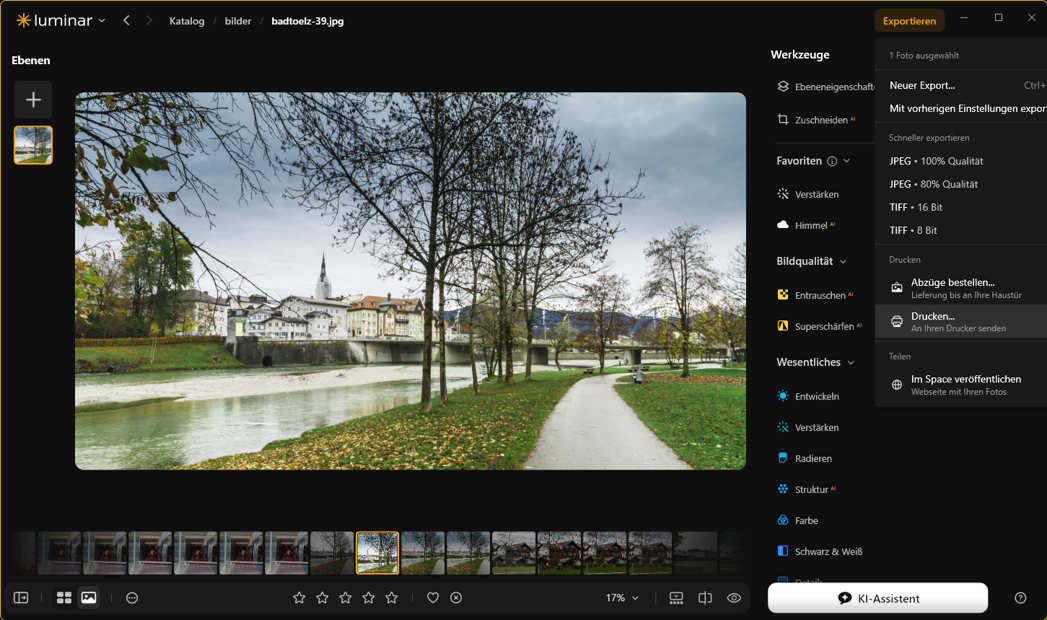Export as TIFF 8 Bit

pyautogui.click(x=961, y=230)
